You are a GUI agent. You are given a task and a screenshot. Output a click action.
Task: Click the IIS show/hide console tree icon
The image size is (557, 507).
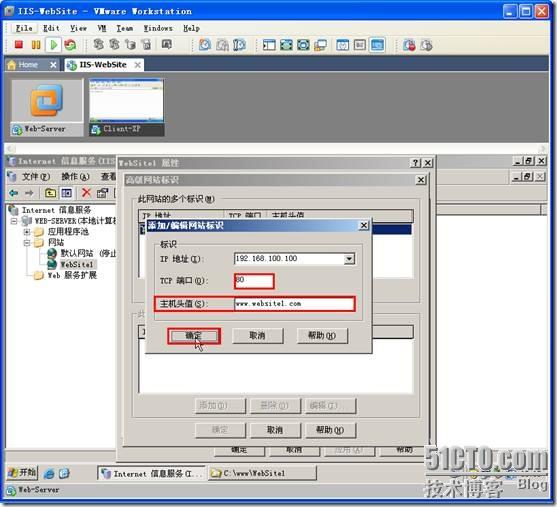[66, 193]
